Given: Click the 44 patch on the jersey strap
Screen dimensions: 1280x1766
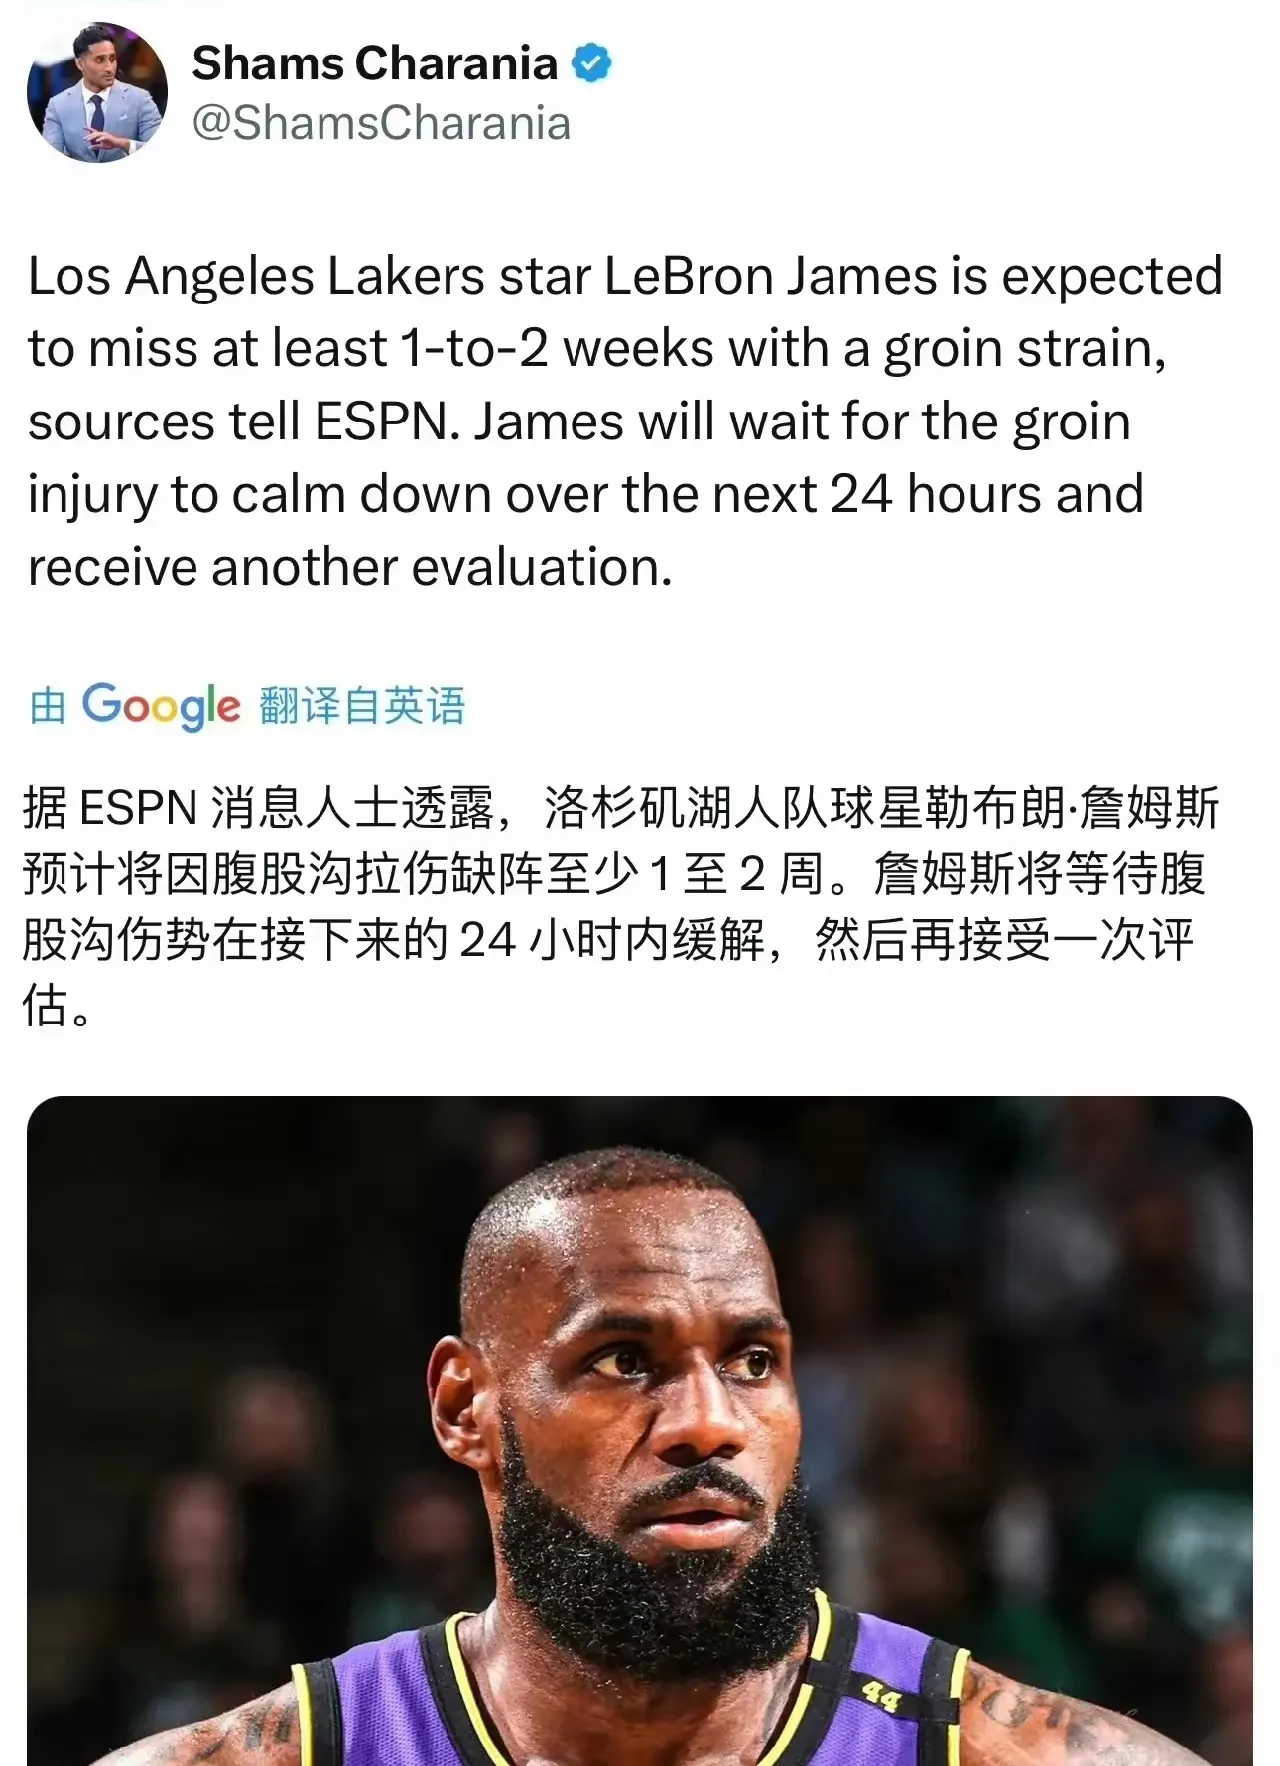Looking at the screenshot, I should coord(881,1695).
